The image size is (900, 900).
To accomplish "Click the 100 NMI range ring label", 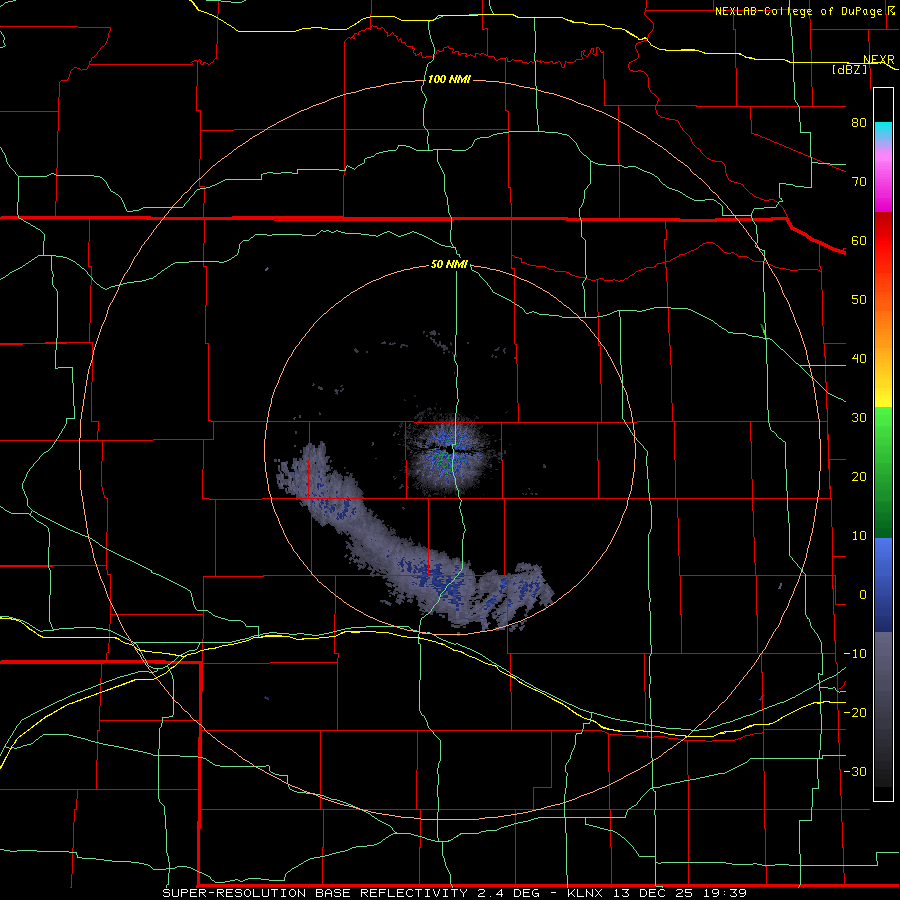I will coord(449,79).
